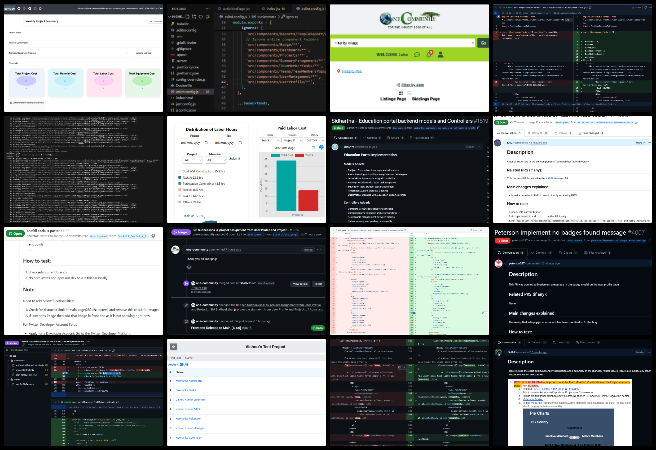Open the dark terminal log output thumbnail
Viewport: 656px width, 450px height.
pos(83,169)
